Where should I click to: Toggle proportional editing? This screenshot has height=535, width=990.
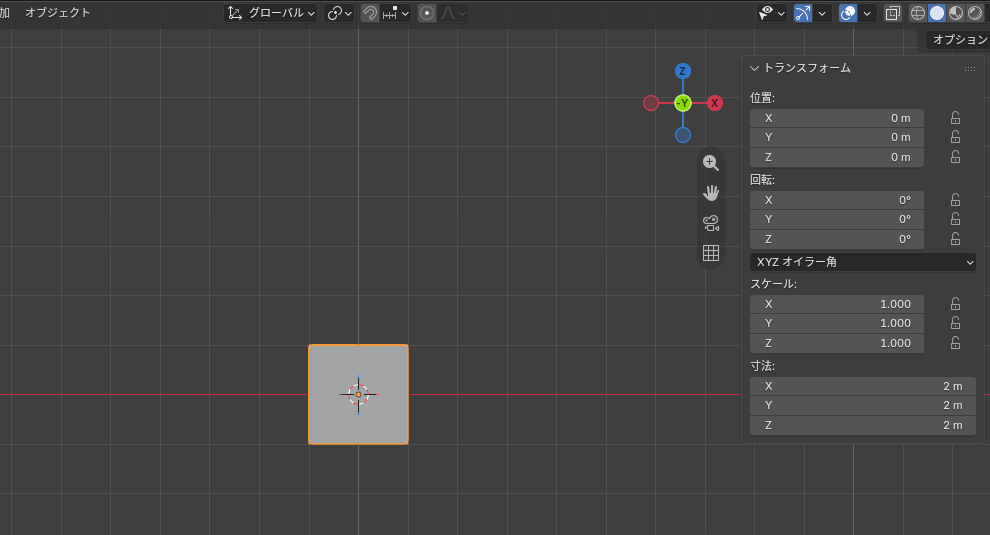(x=427, y=13)
